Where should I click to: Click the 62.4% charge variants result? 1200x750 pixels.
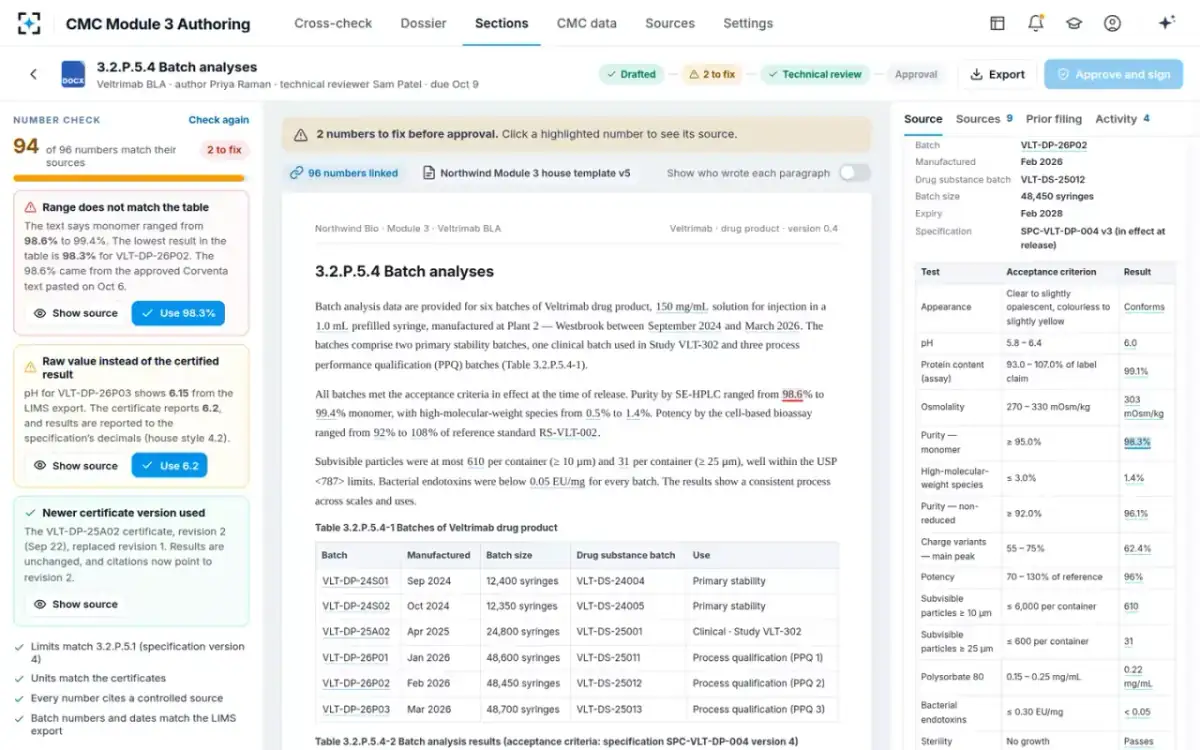tap(1137, 549)
